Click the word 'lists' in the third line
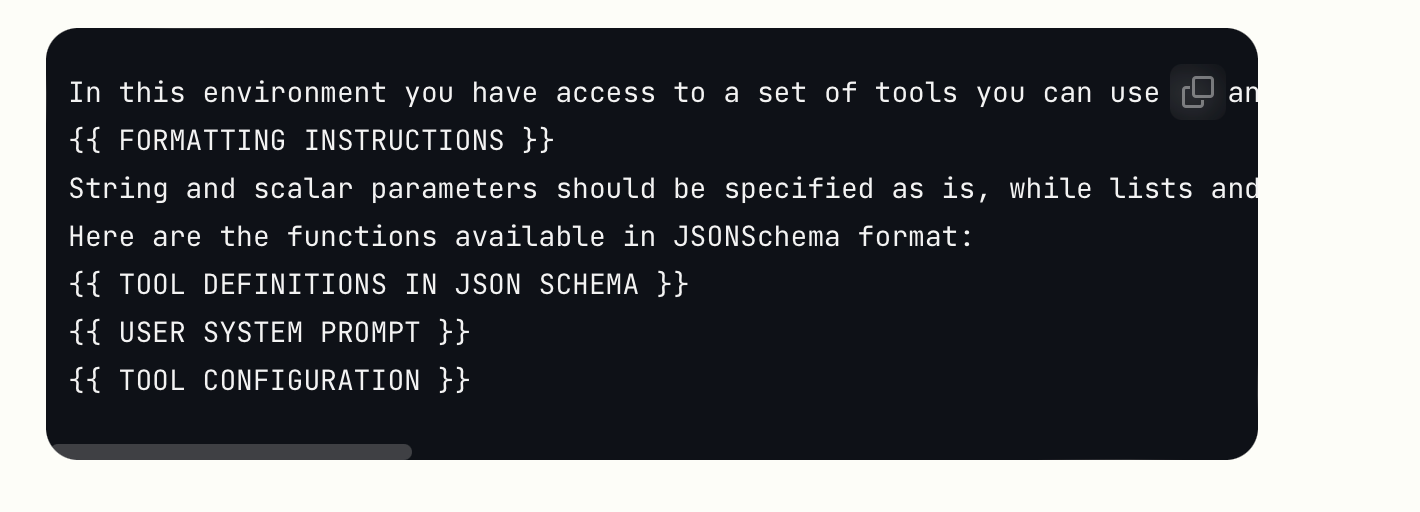Screen dimensions: 1420x512 tap(1151, 189)
